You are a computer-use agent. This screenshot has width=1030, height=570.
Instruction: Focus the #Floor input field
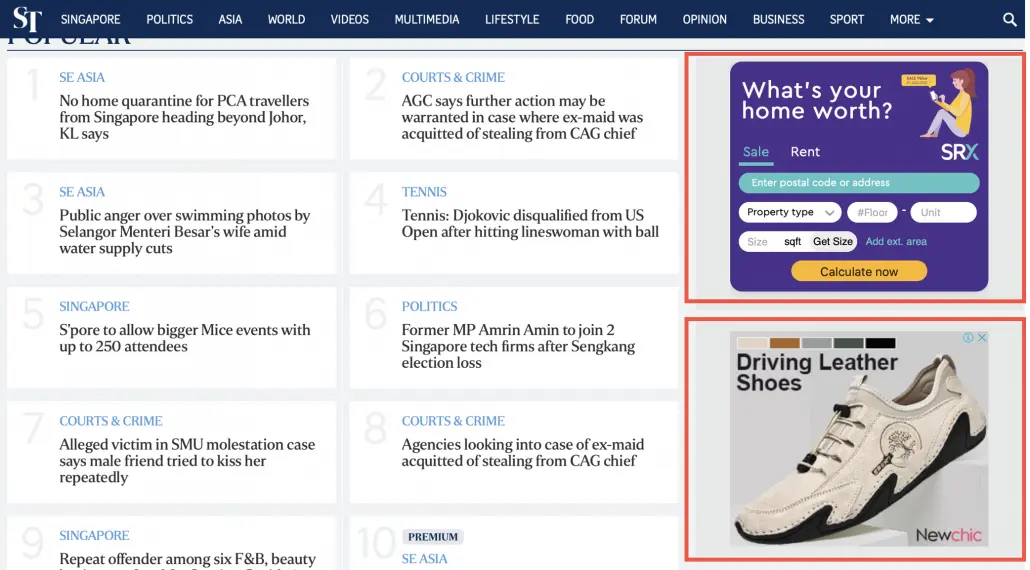click(x=872, y=212)
